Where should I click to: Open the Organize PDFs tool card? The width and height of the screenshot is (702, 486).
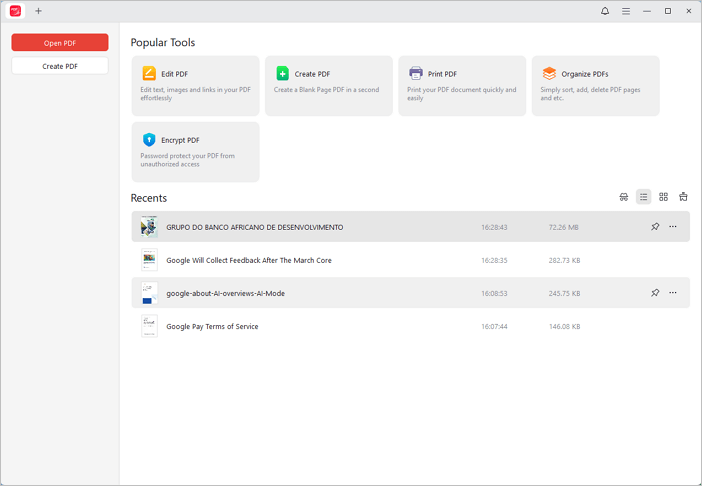coord(596,86)
